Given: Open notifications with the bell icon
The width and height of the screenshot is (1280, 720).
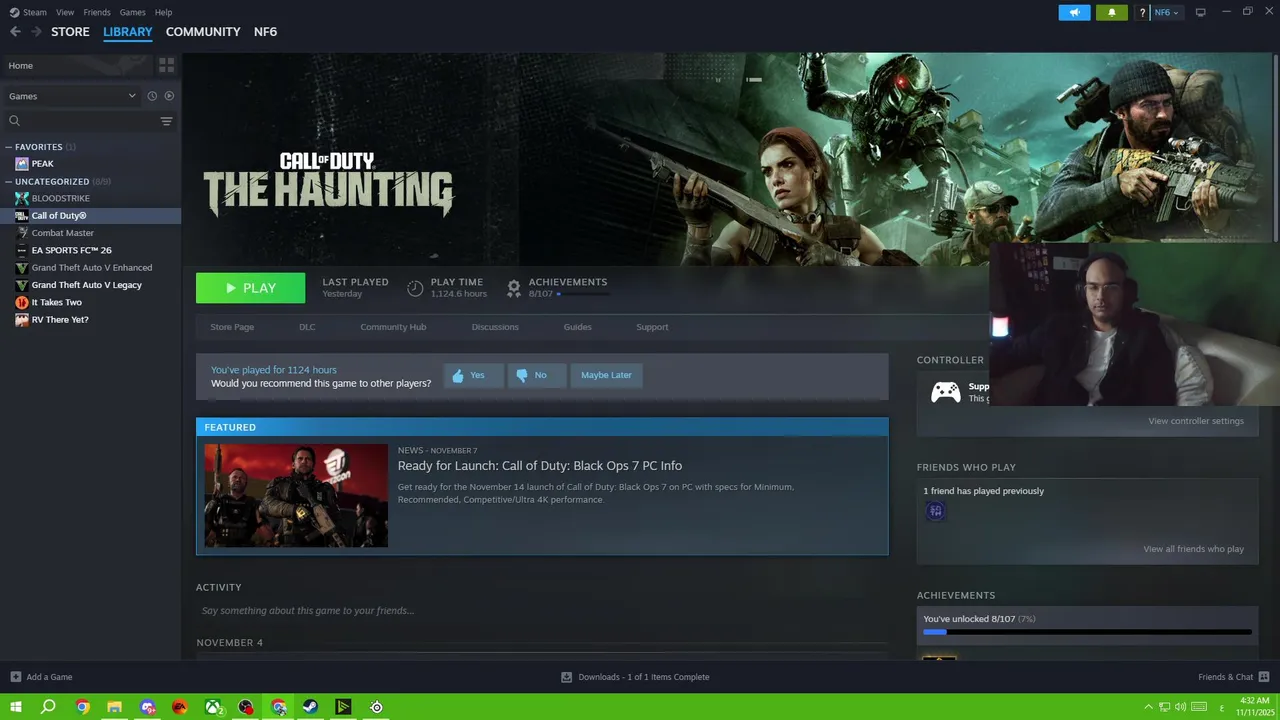Looking at the screenshot, I should click(x=1111, y=12).
